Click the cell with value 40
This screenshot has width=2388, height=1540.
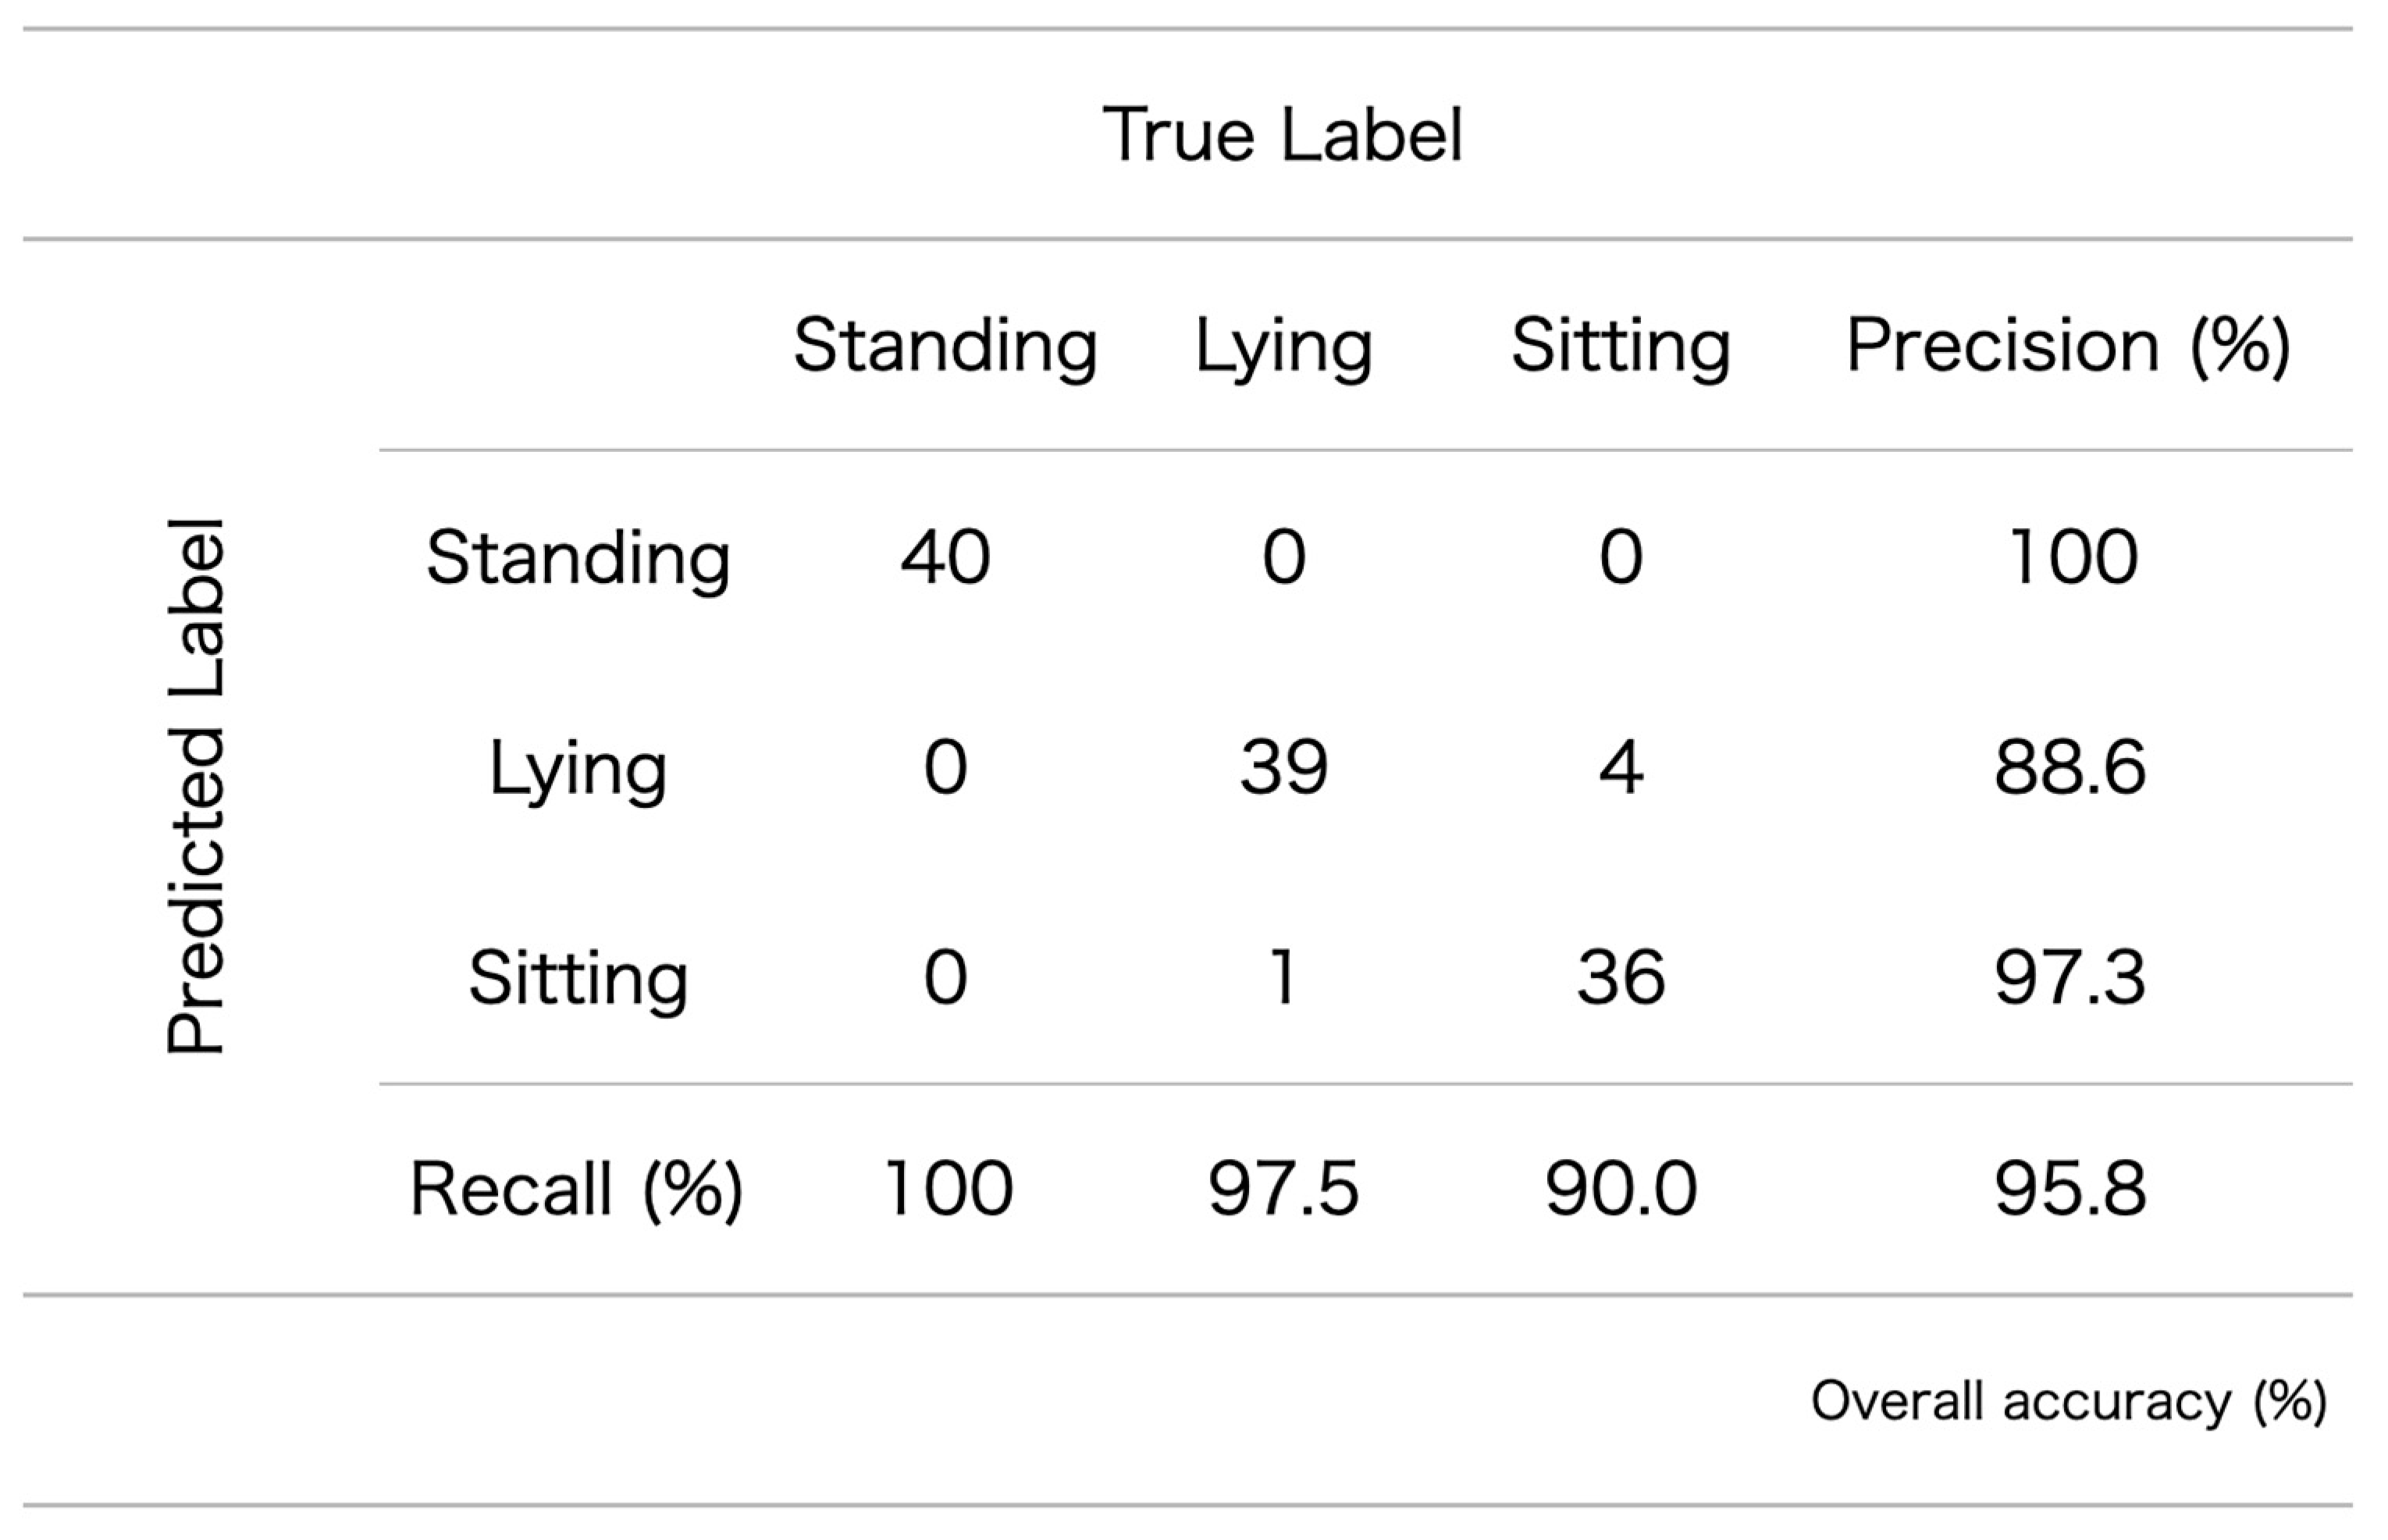pyautogui.click(x=945, y=557)
